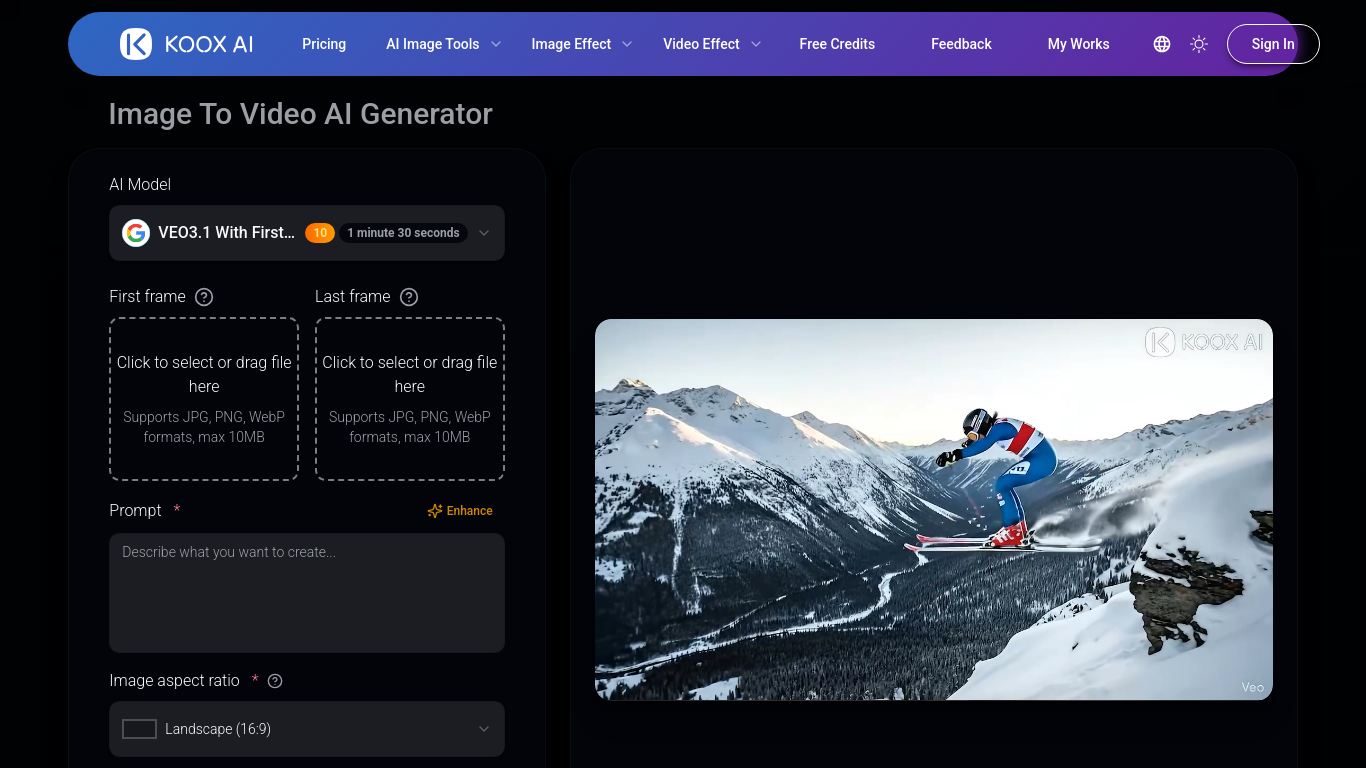Click the Sign In button
The height and width of the screenshot is (768, 1366).
tap(1272, 44)
